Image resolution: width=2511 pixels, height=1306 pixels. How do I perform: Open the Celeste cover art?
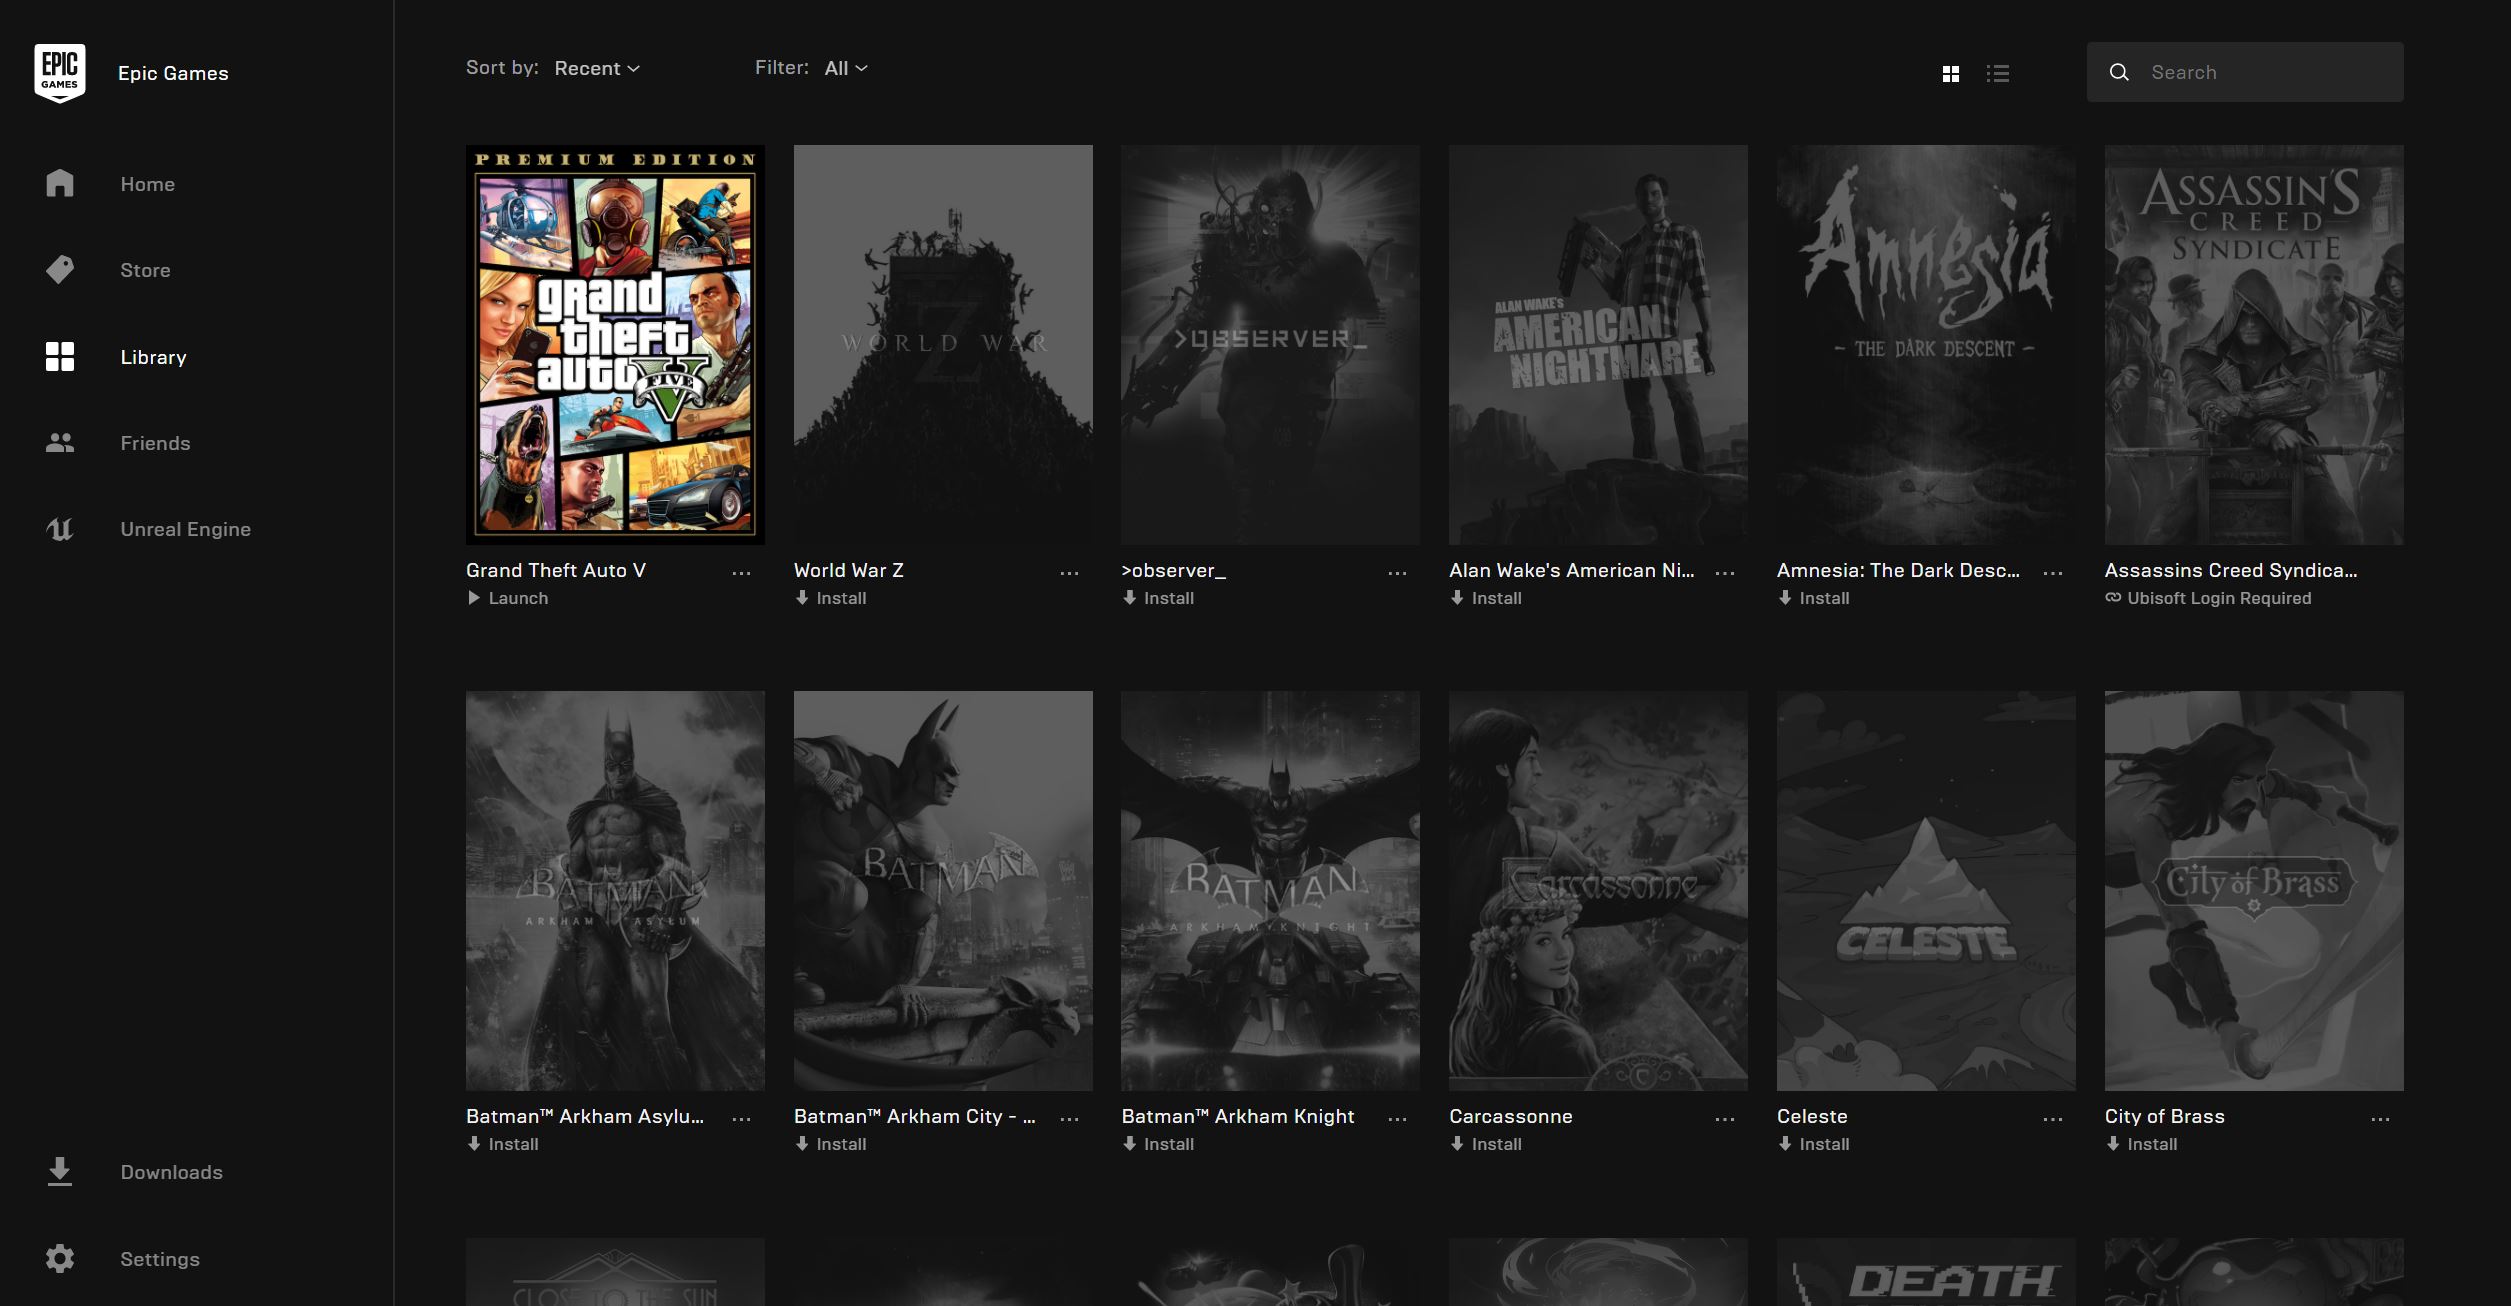coord(1926,891)
